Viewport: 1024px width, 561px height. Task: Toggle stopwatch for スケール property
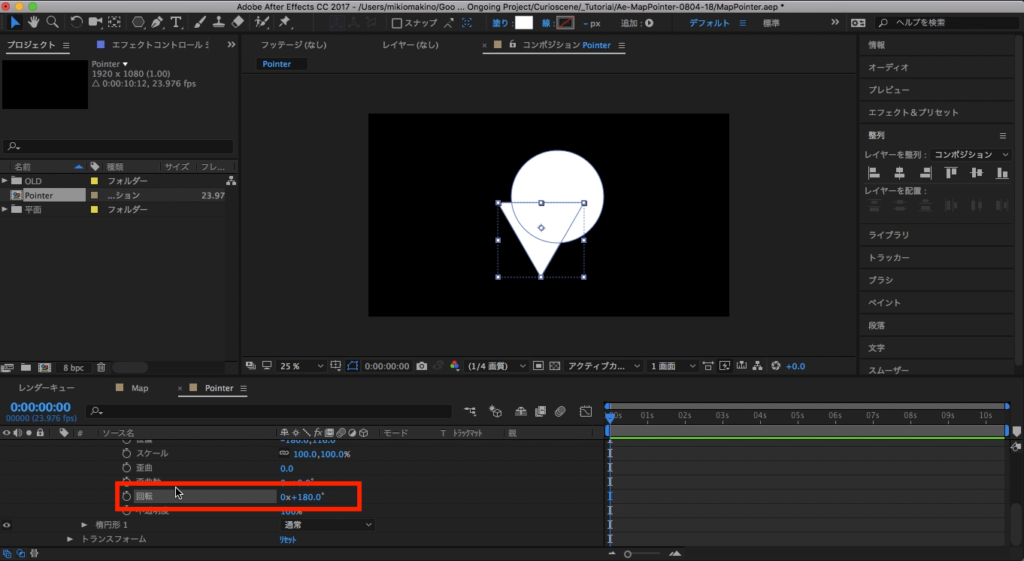126,454
